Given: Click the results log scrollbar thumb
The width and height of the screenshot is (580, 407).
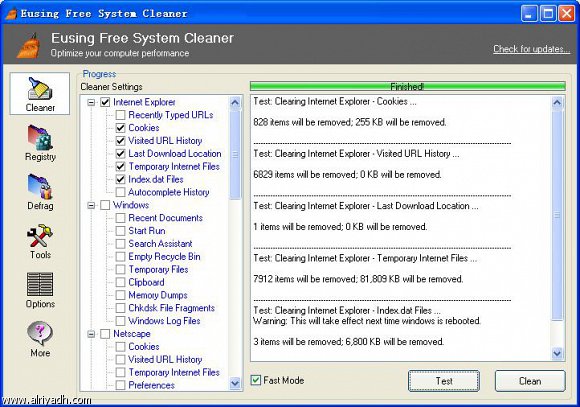Looking at the screenshot, I should click(557, 215).
